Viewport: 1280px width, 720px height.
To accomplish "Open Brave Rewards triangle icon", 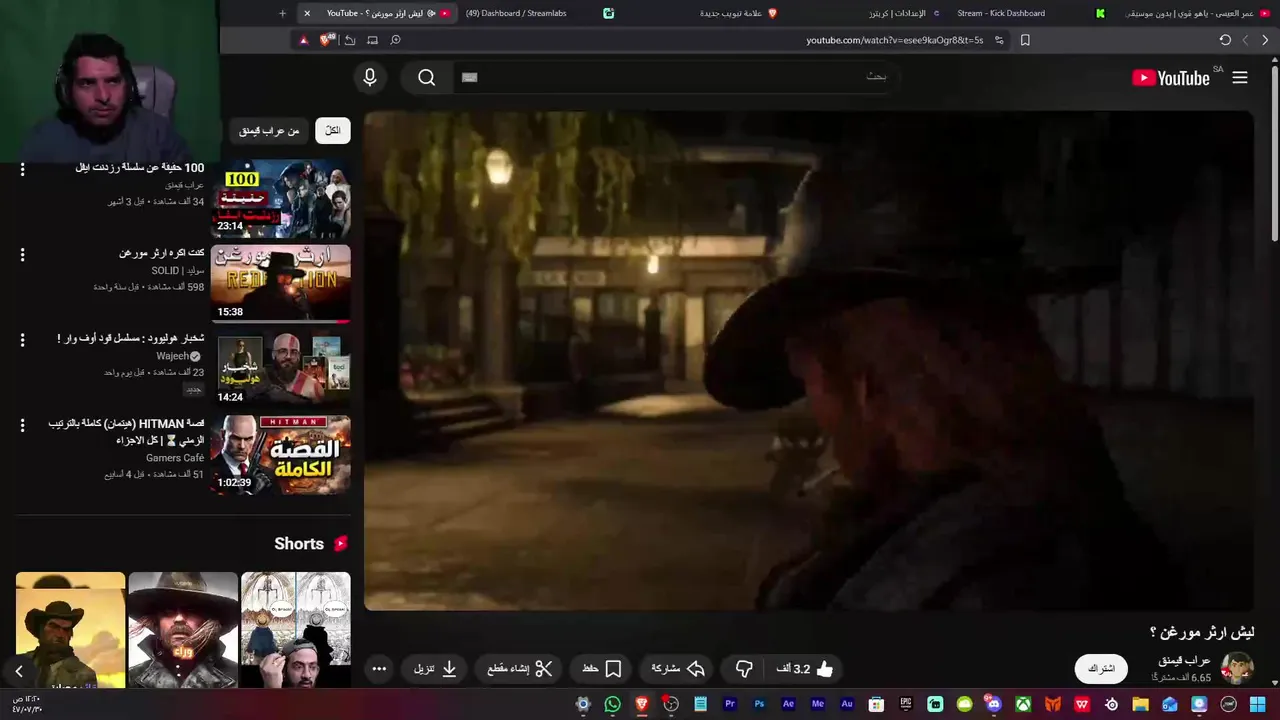I will (304, 40).
